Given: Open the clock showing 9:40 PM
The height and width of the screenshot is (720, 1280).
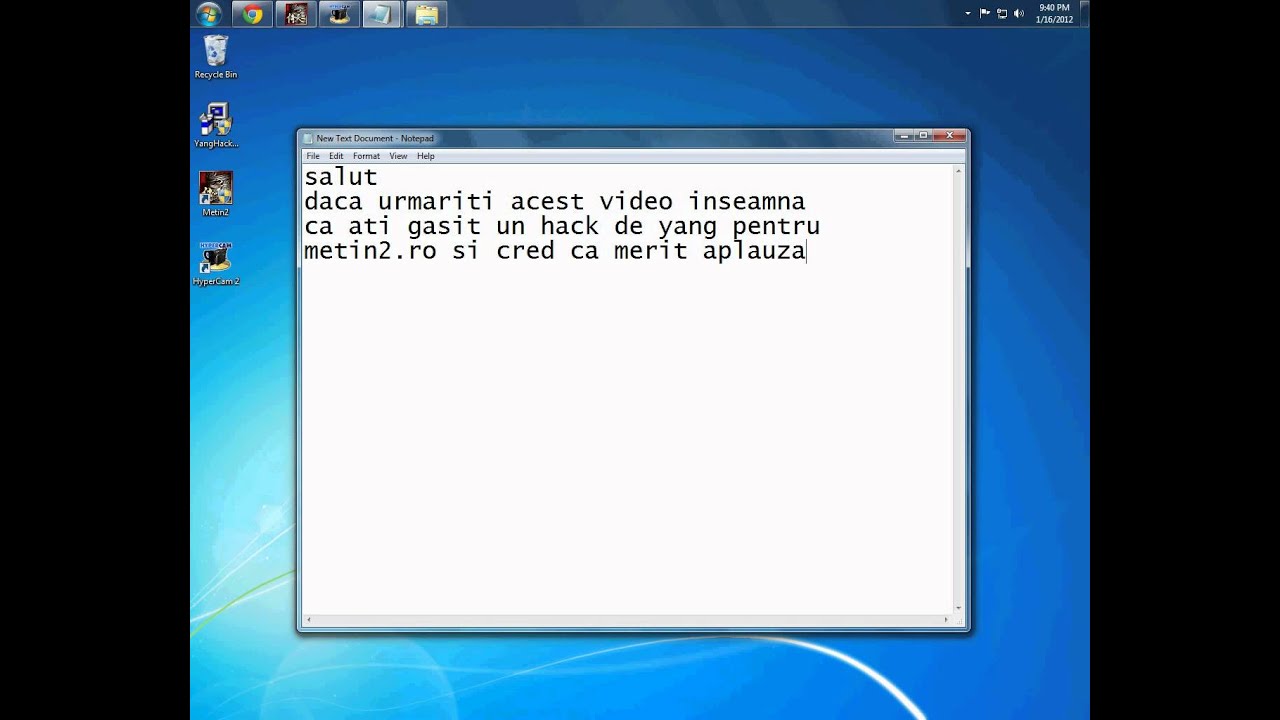Looking at the screenshot, I should click(x=1054, y=14).
